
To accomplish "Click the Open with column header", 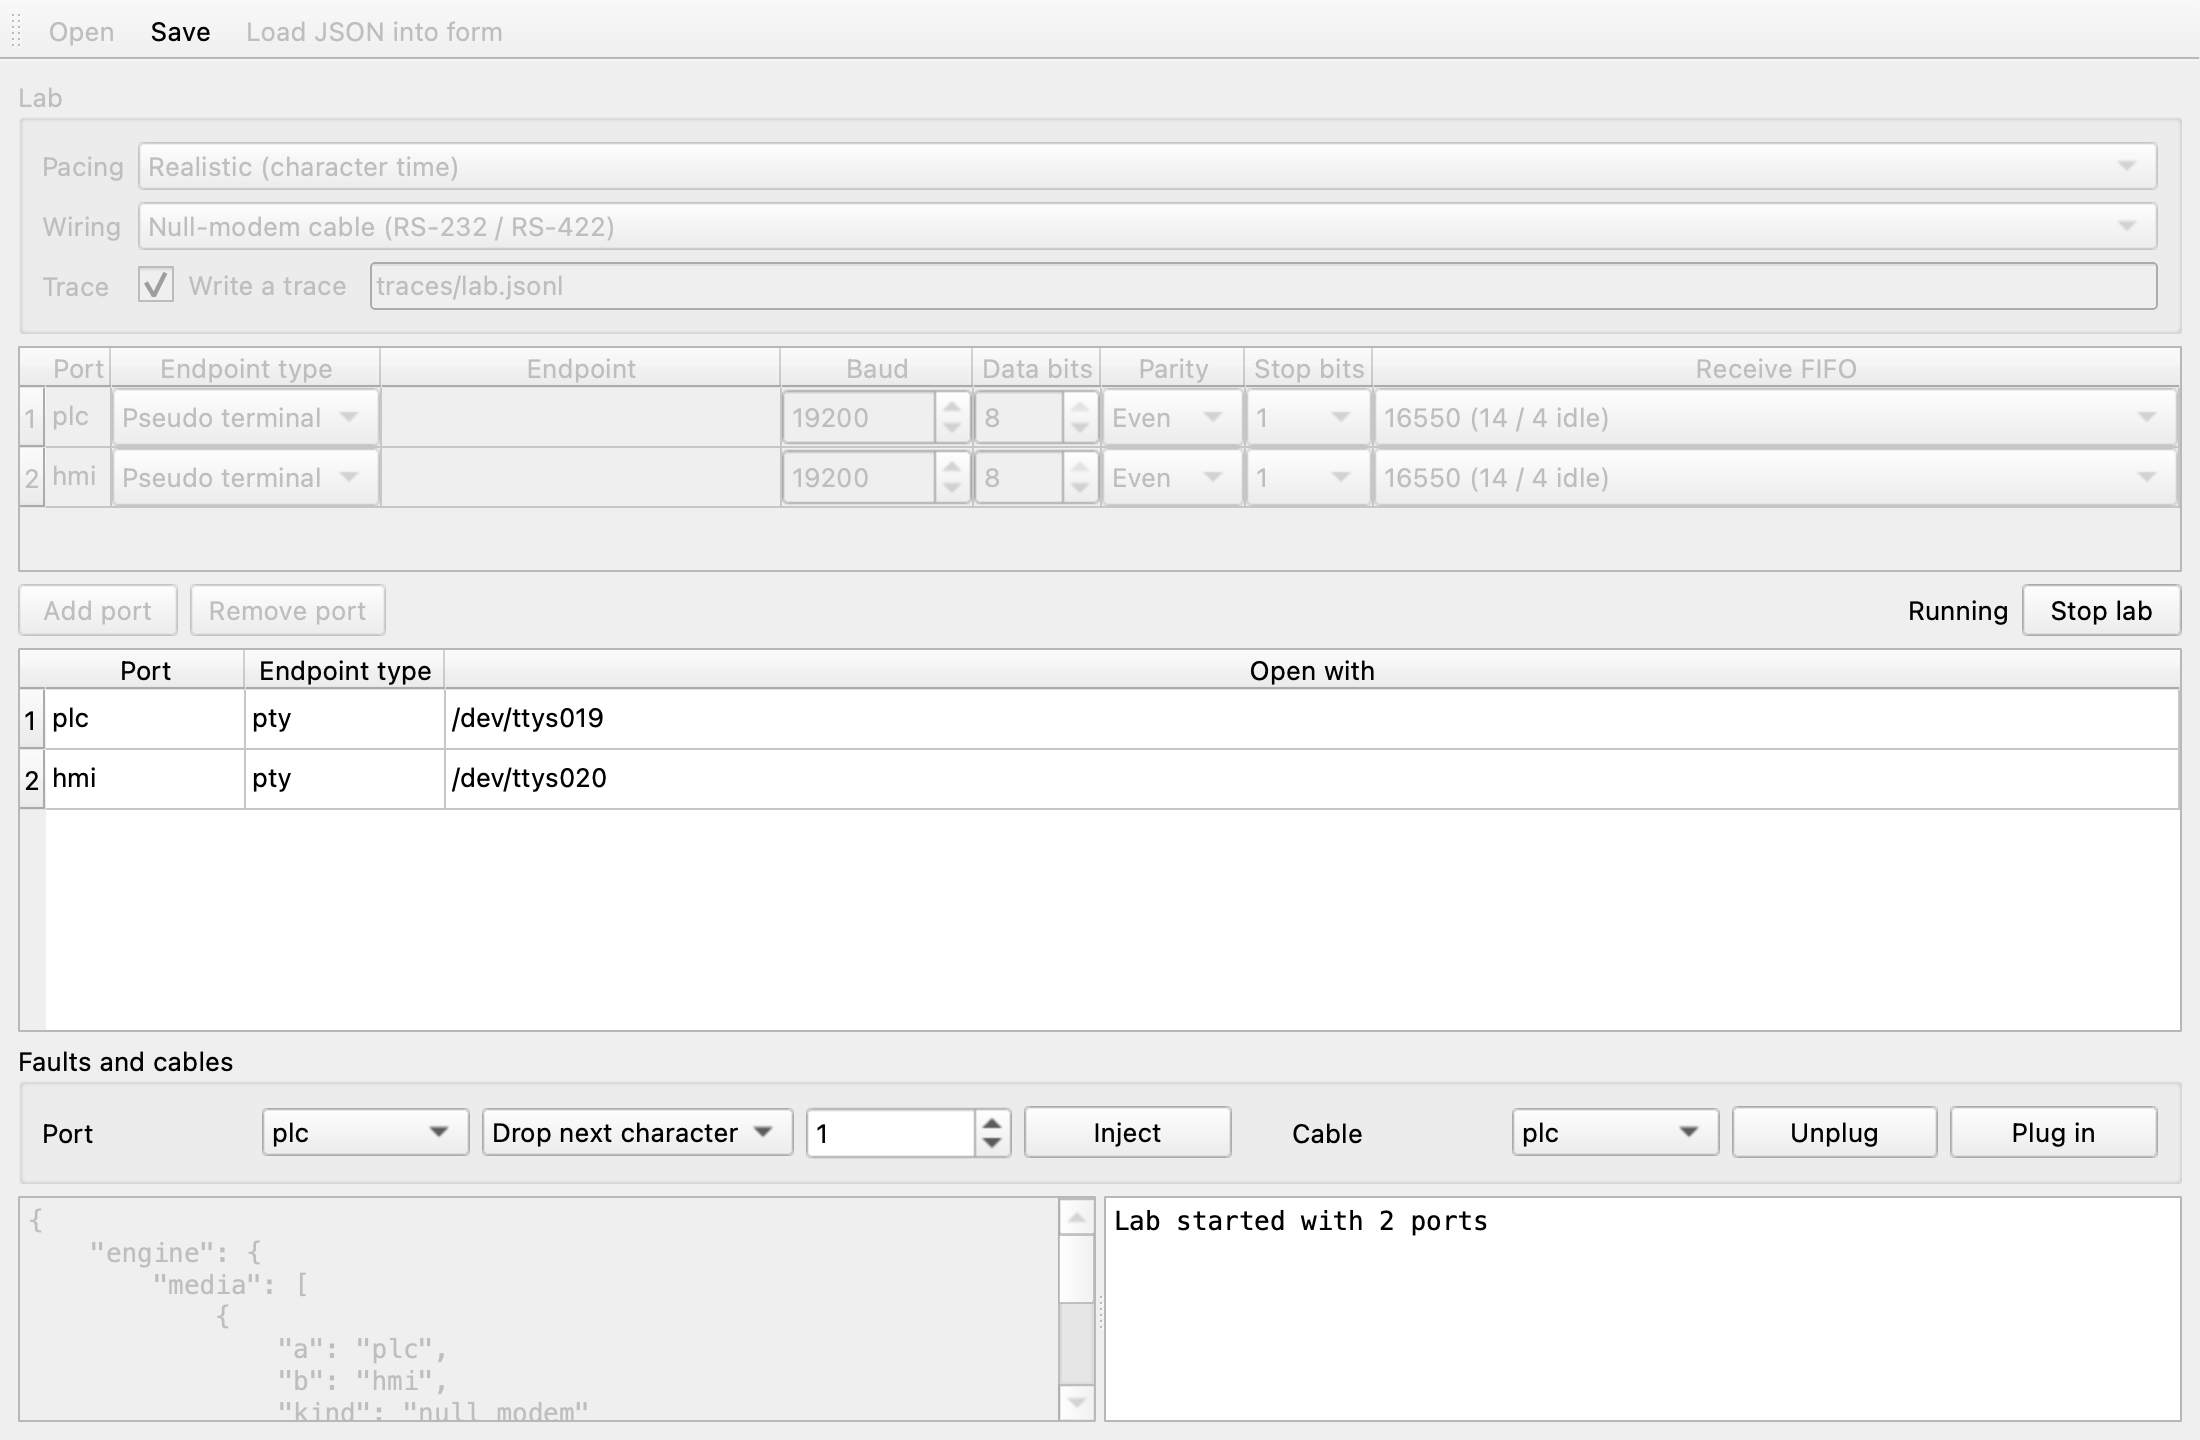I will point(1312,670).
